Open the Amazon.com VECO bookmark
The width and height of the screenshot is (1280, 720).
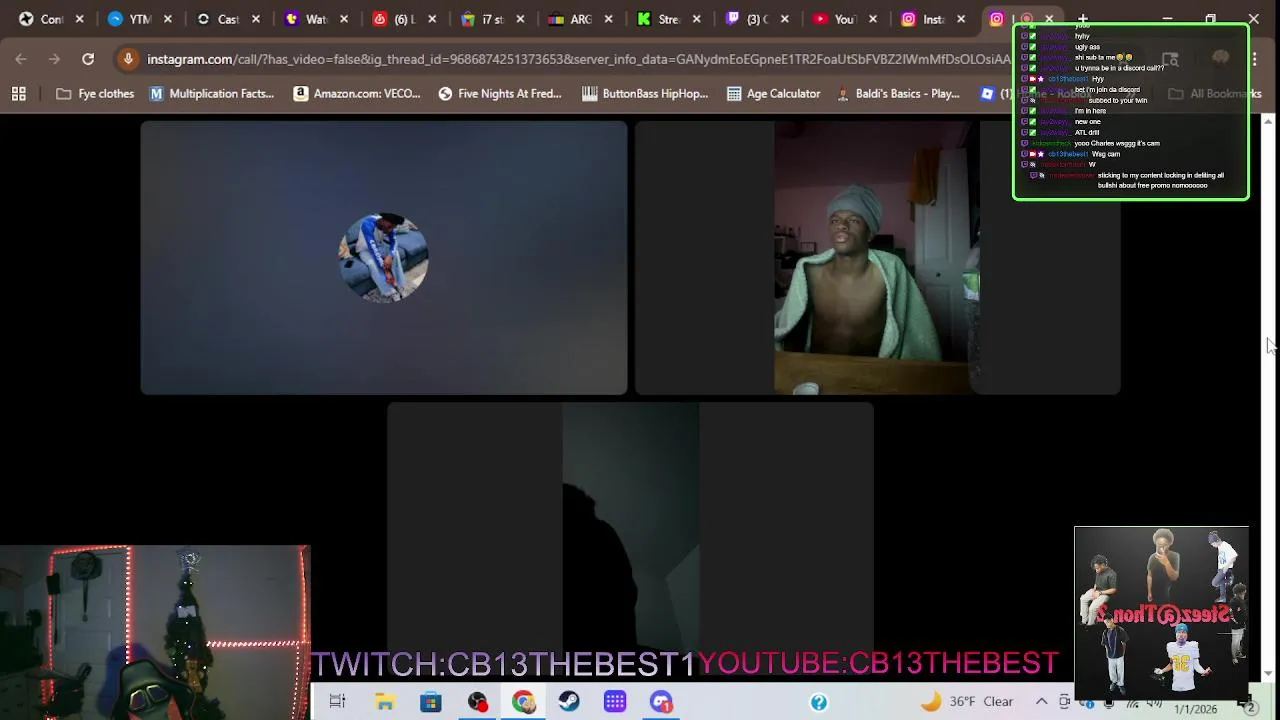coord(356,93)
